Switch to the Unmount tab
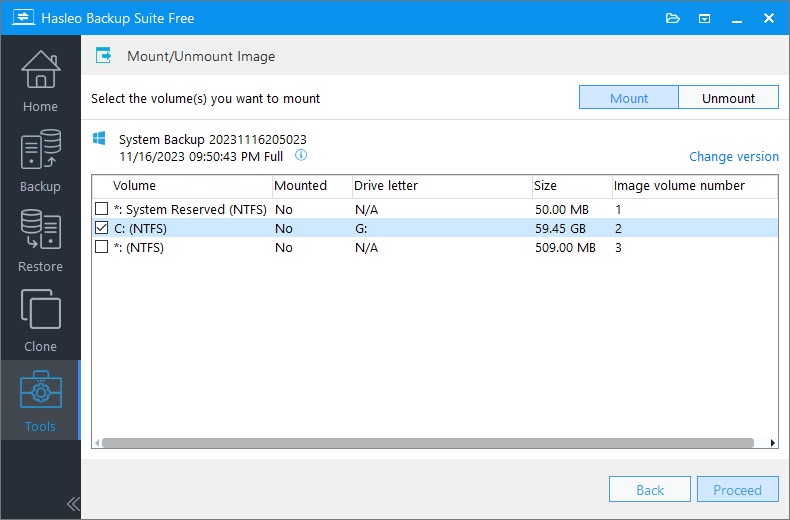Image resolution: width=790 pixels, height=520 pixels. coord(728,98)
